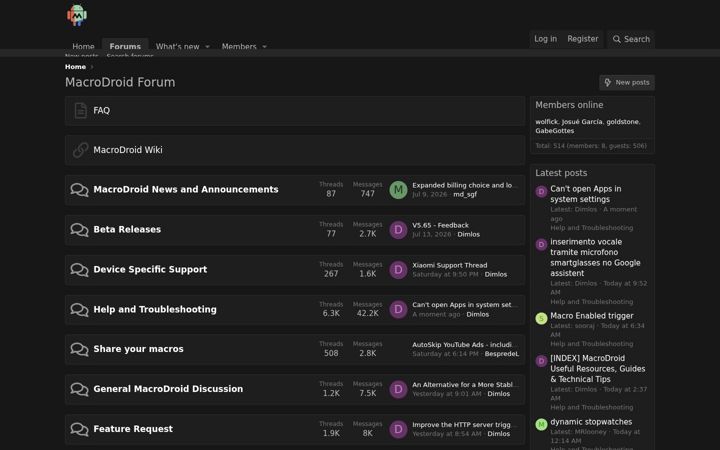Image resolution: width=720 pixels, height=450 pixels.
Task: Open the 'Xiaomi Support Thread' link
Action: 450,265
